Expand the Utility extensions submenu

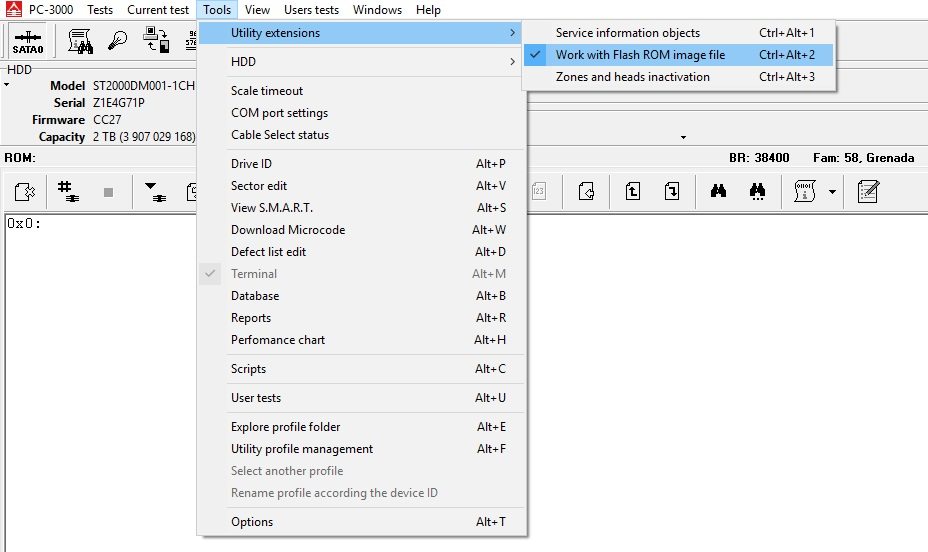(x=362, y=33)
